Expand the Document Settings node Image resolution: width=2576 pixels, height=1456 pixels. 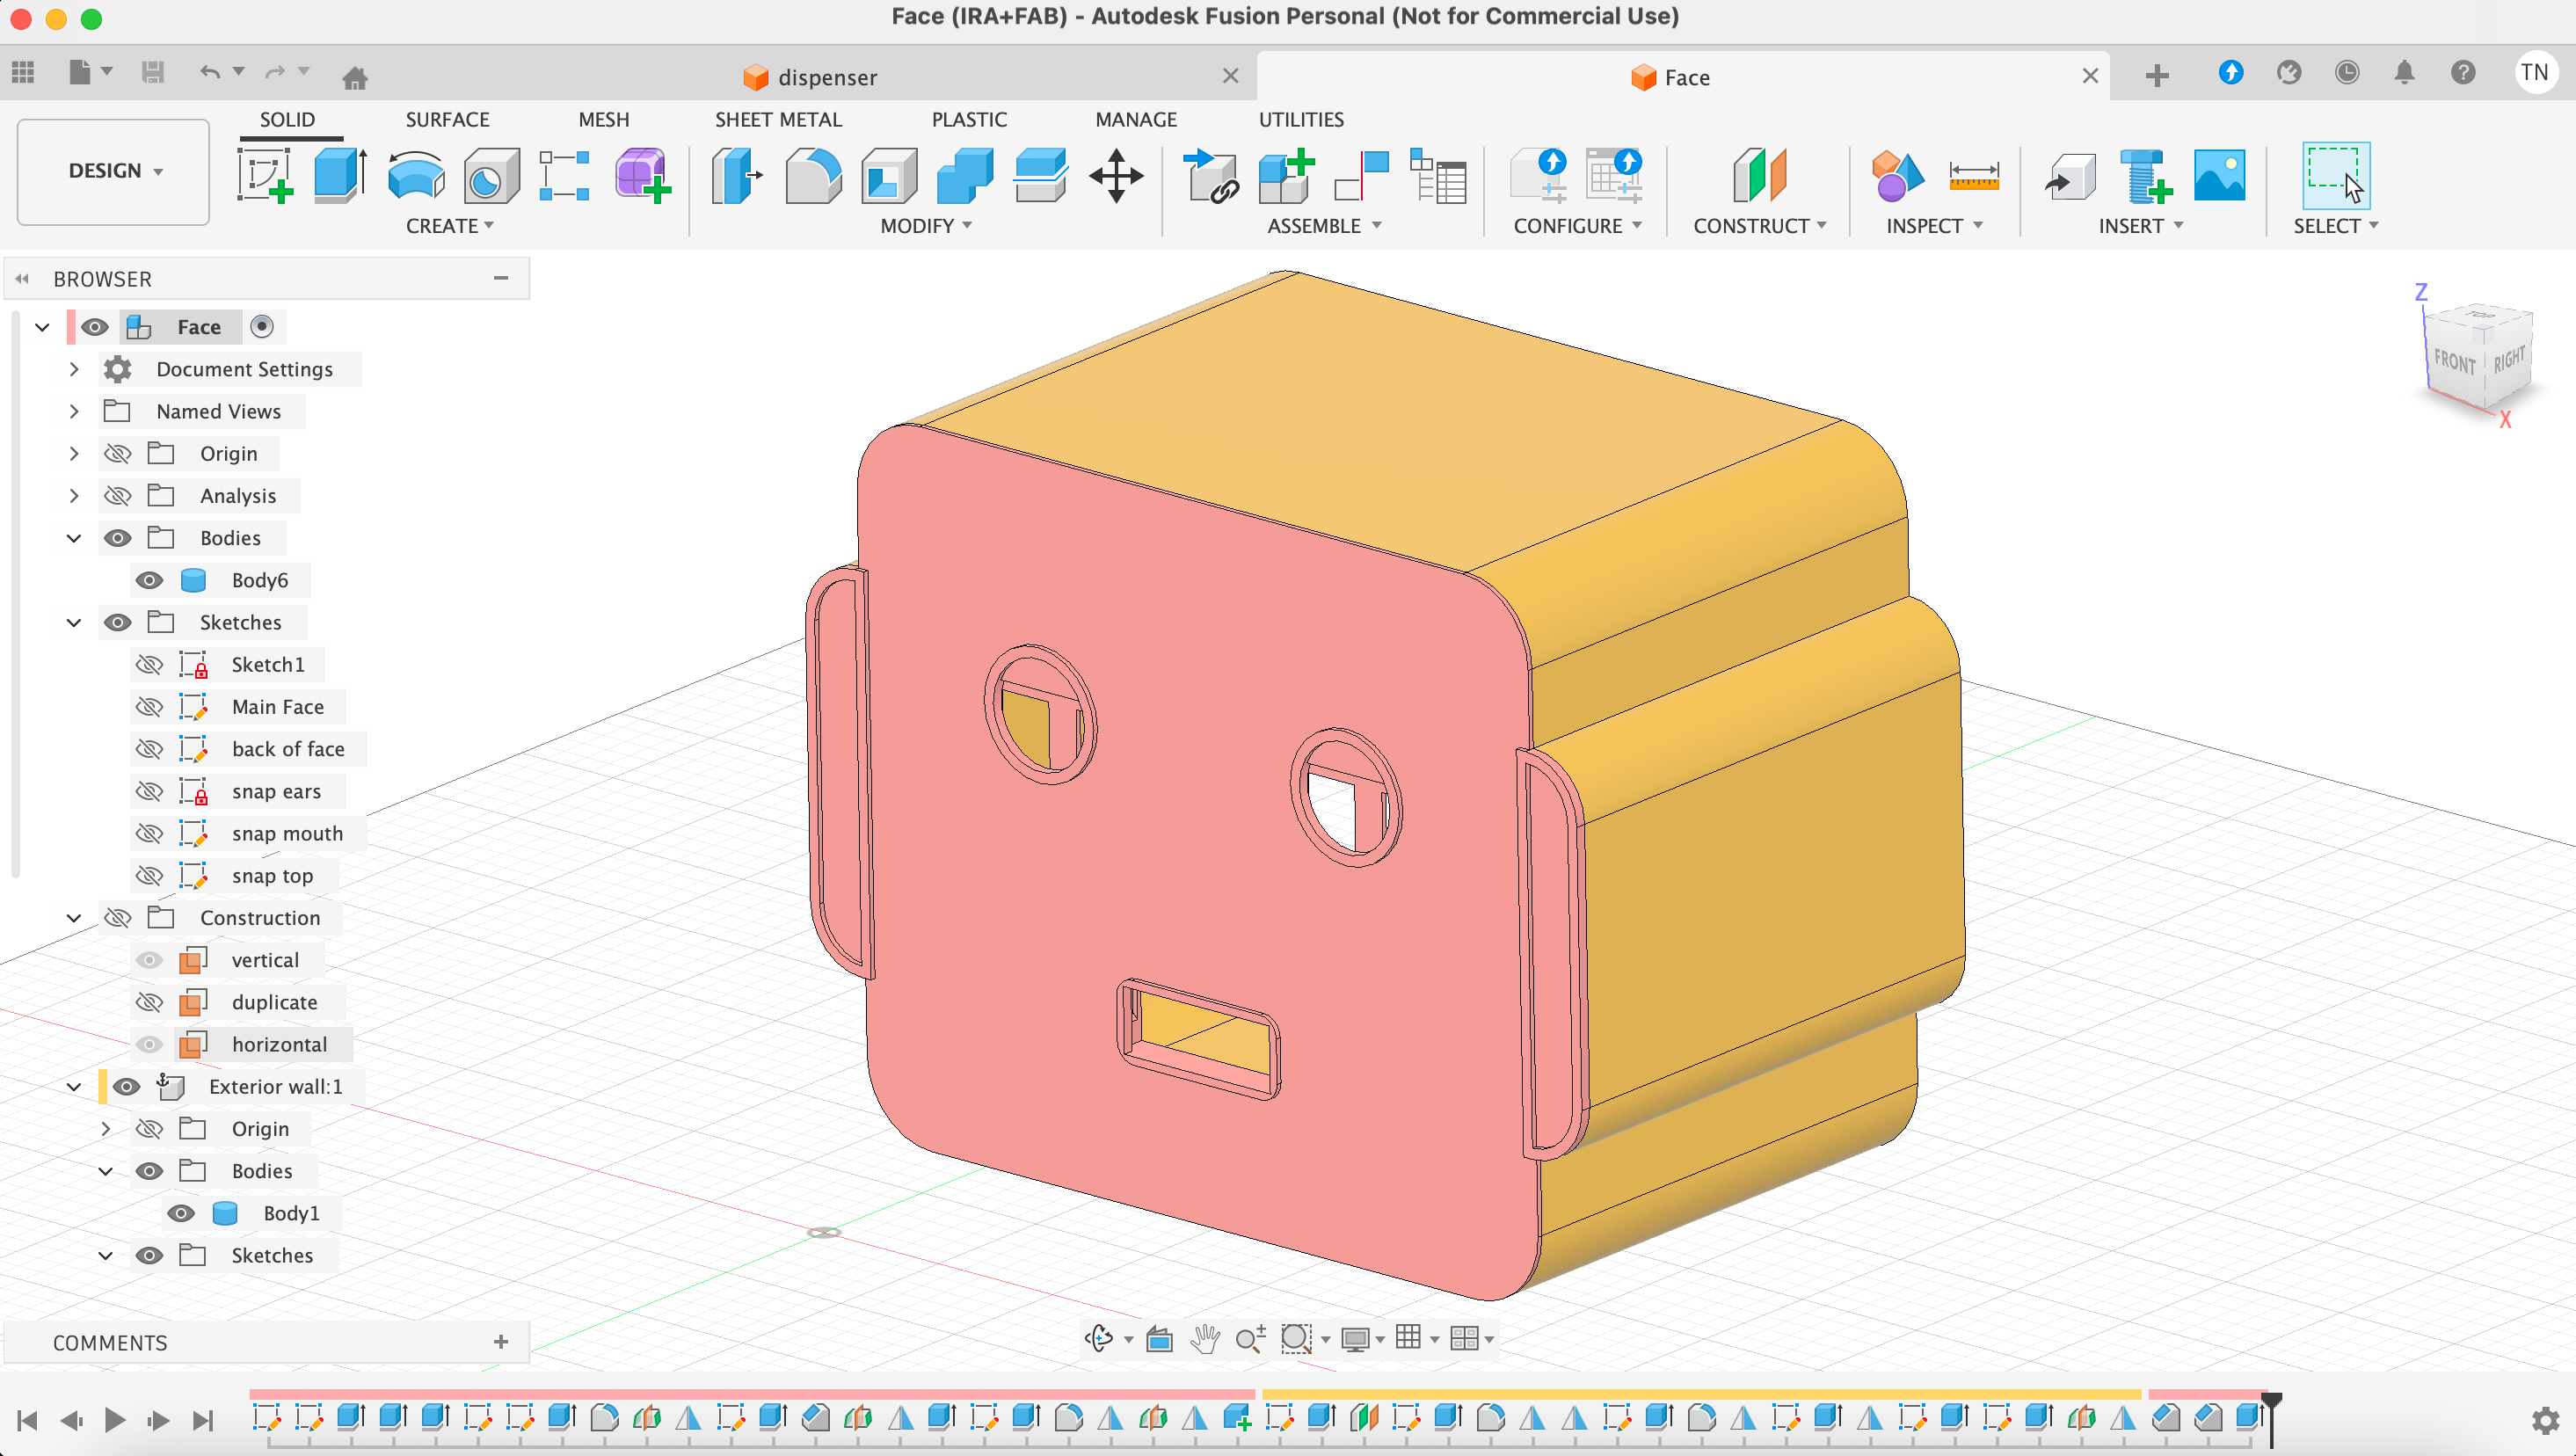[x=74, y=369]
